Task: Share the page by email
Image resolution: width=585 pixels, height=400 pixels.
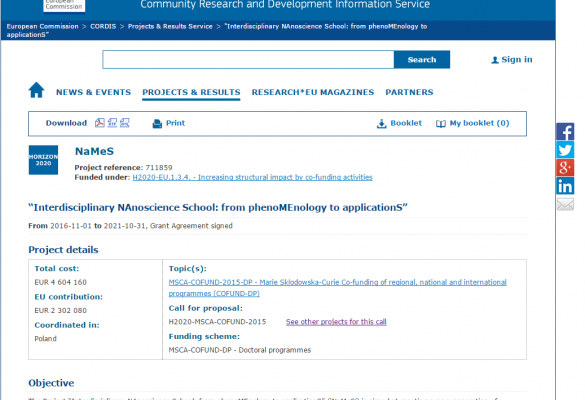Action: coord(565,204)
